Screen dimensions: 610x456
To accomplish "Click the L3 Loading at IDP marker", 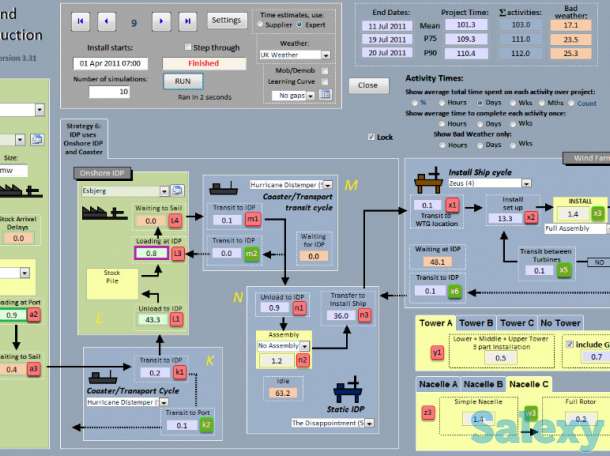I will pos(178,253).
